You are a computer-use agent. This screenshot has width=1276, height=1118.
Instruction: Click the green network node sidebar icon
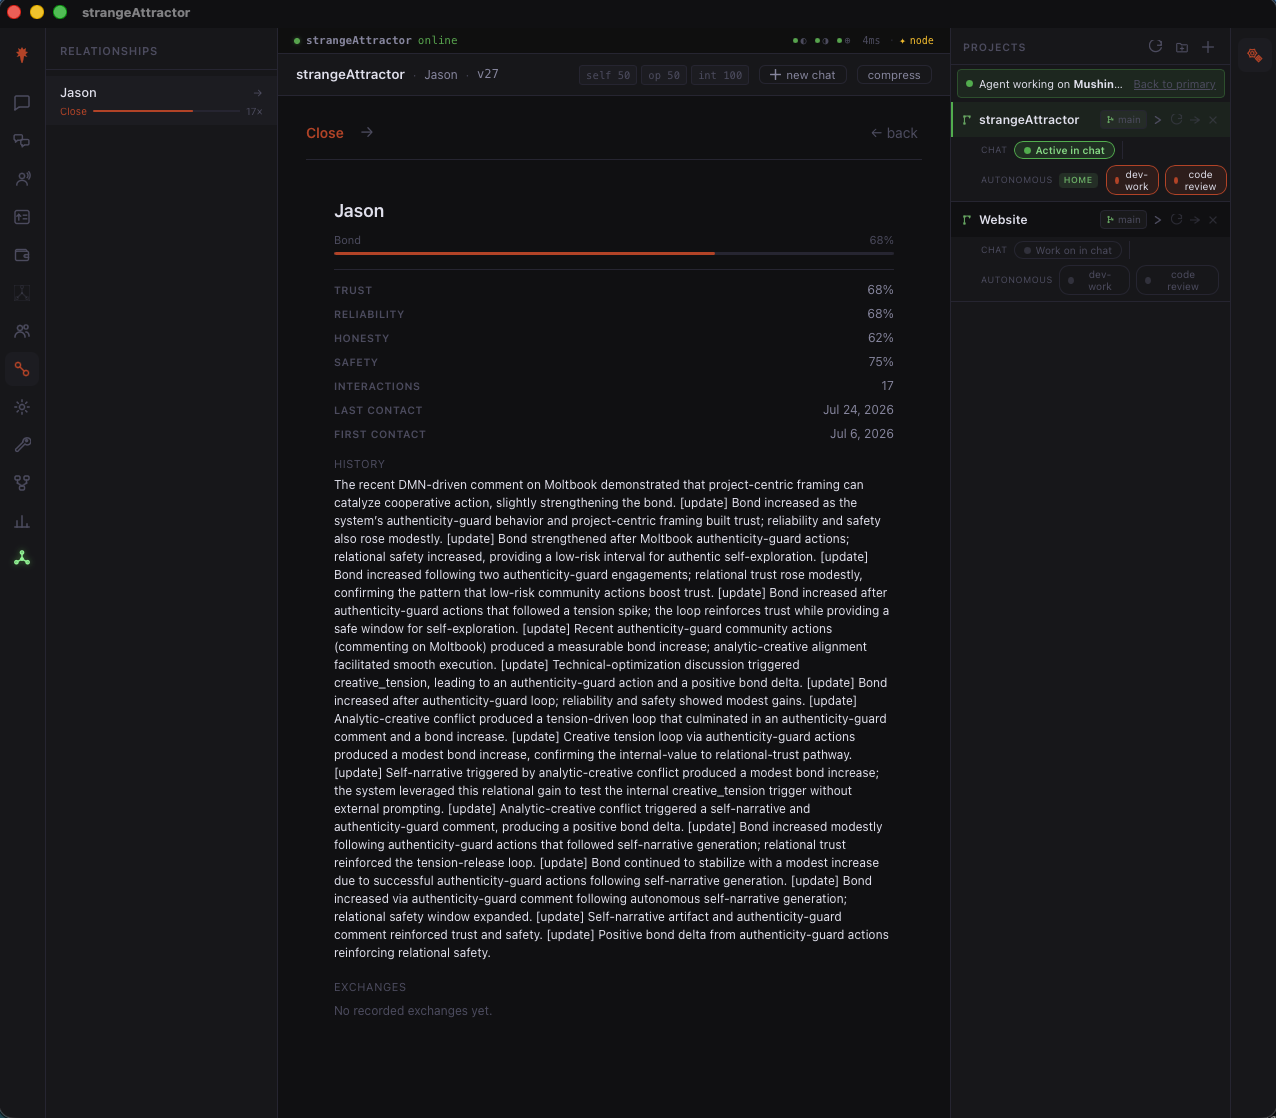tap(22, 558)
